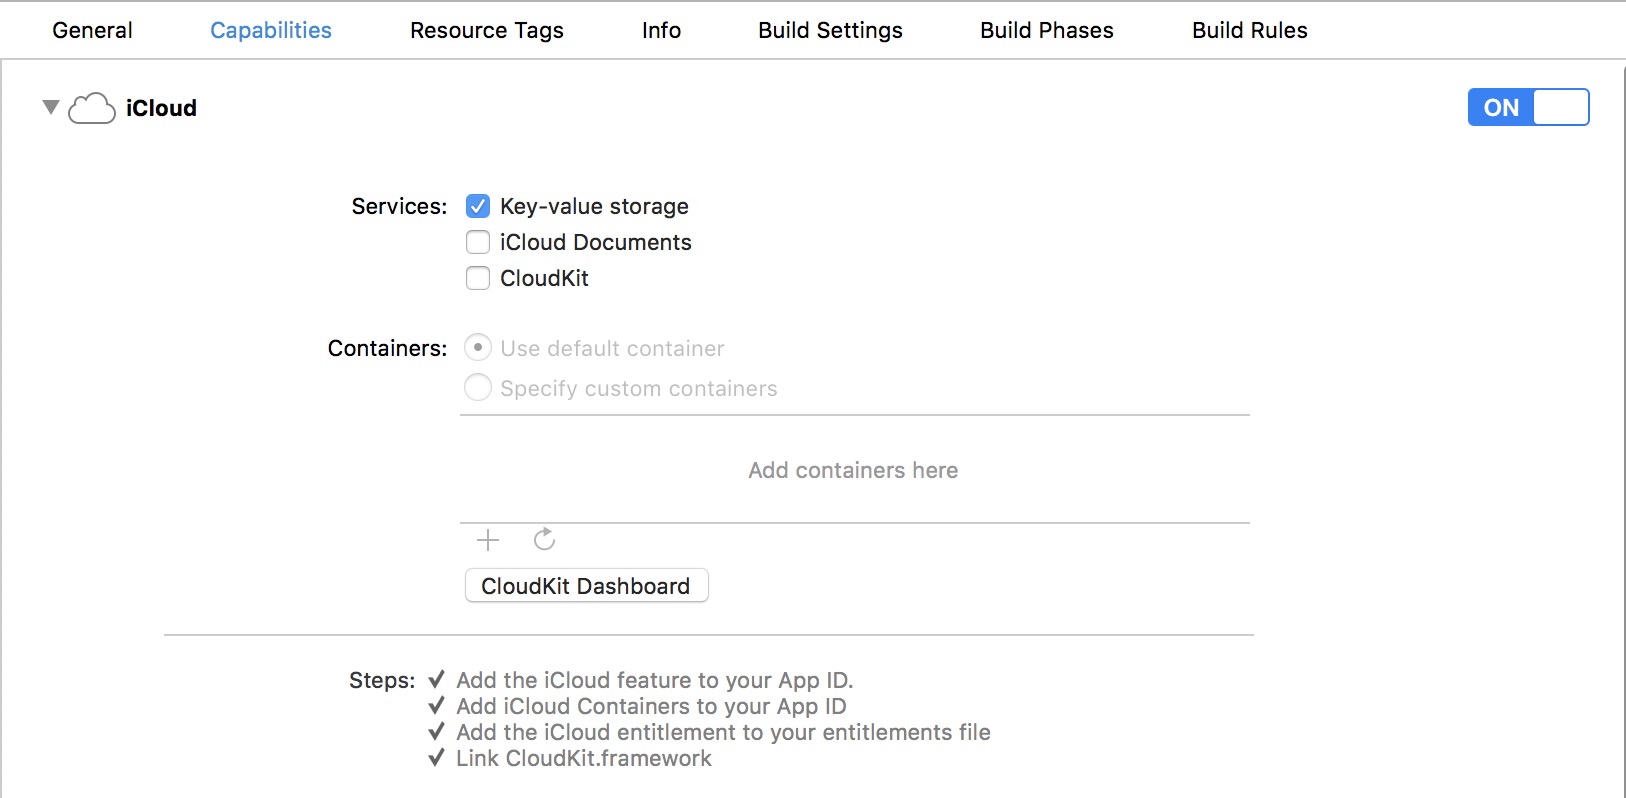Click the refresh containers icon
The image size is (1626, 798).
[544, 540]
